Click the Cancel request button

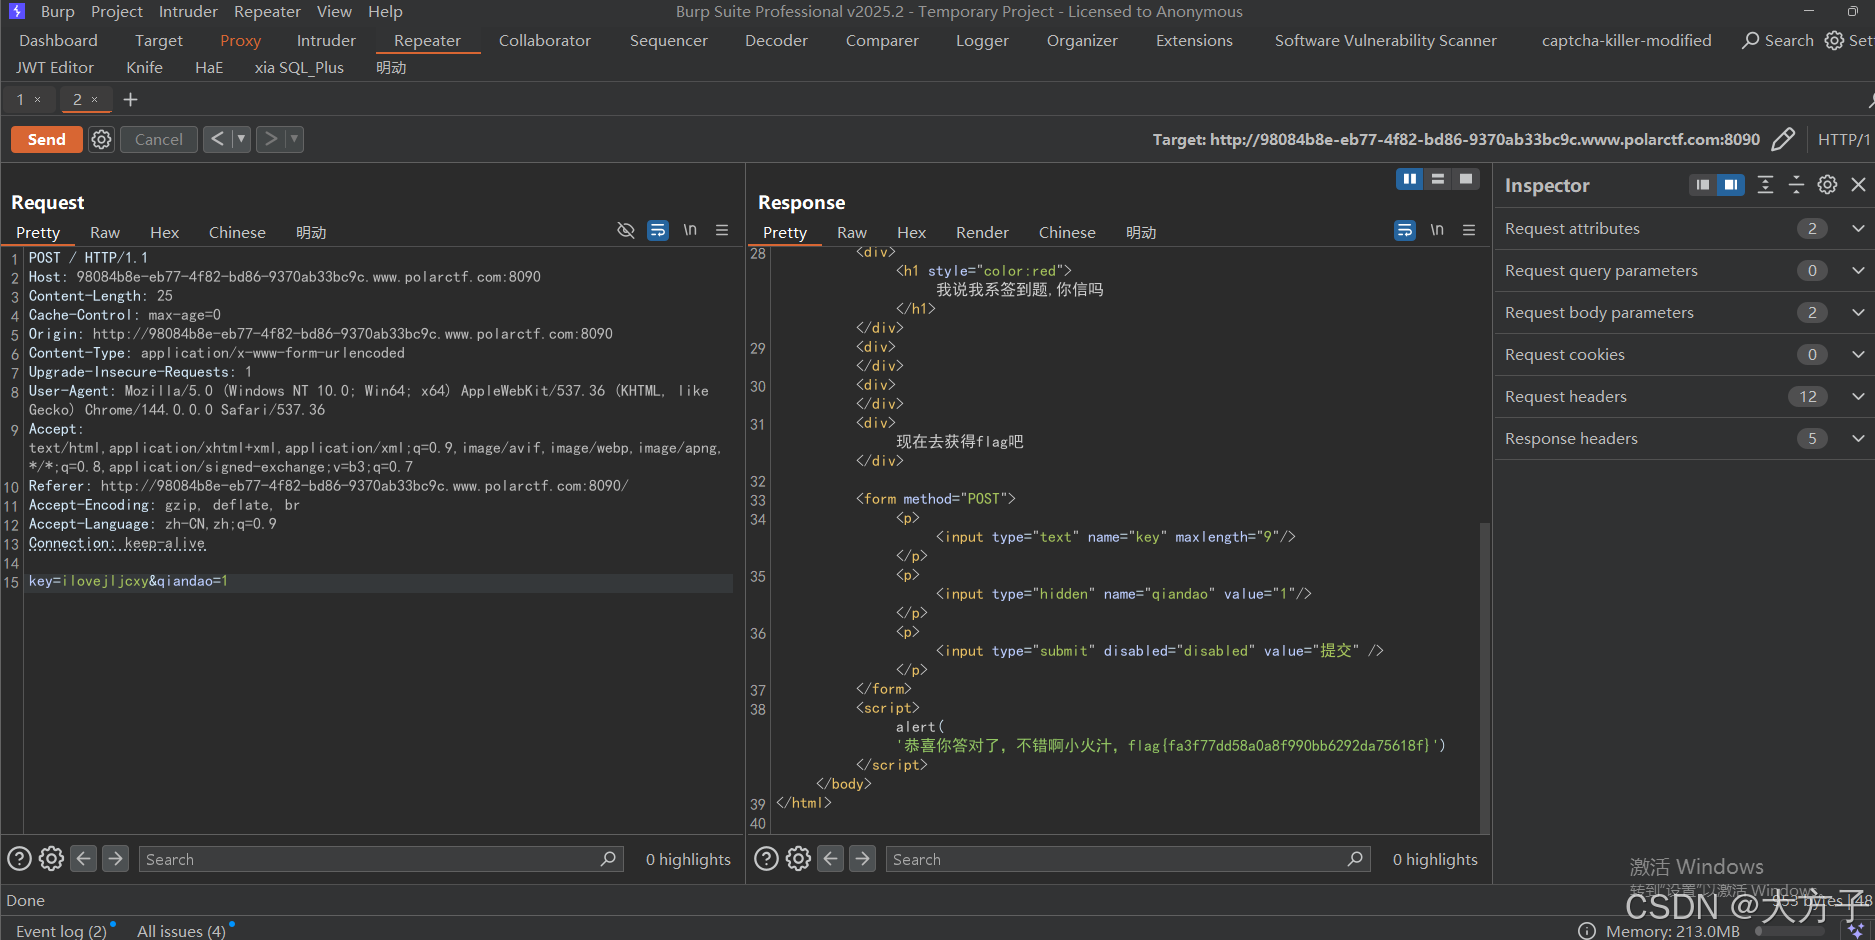click(x=159, y=139)
